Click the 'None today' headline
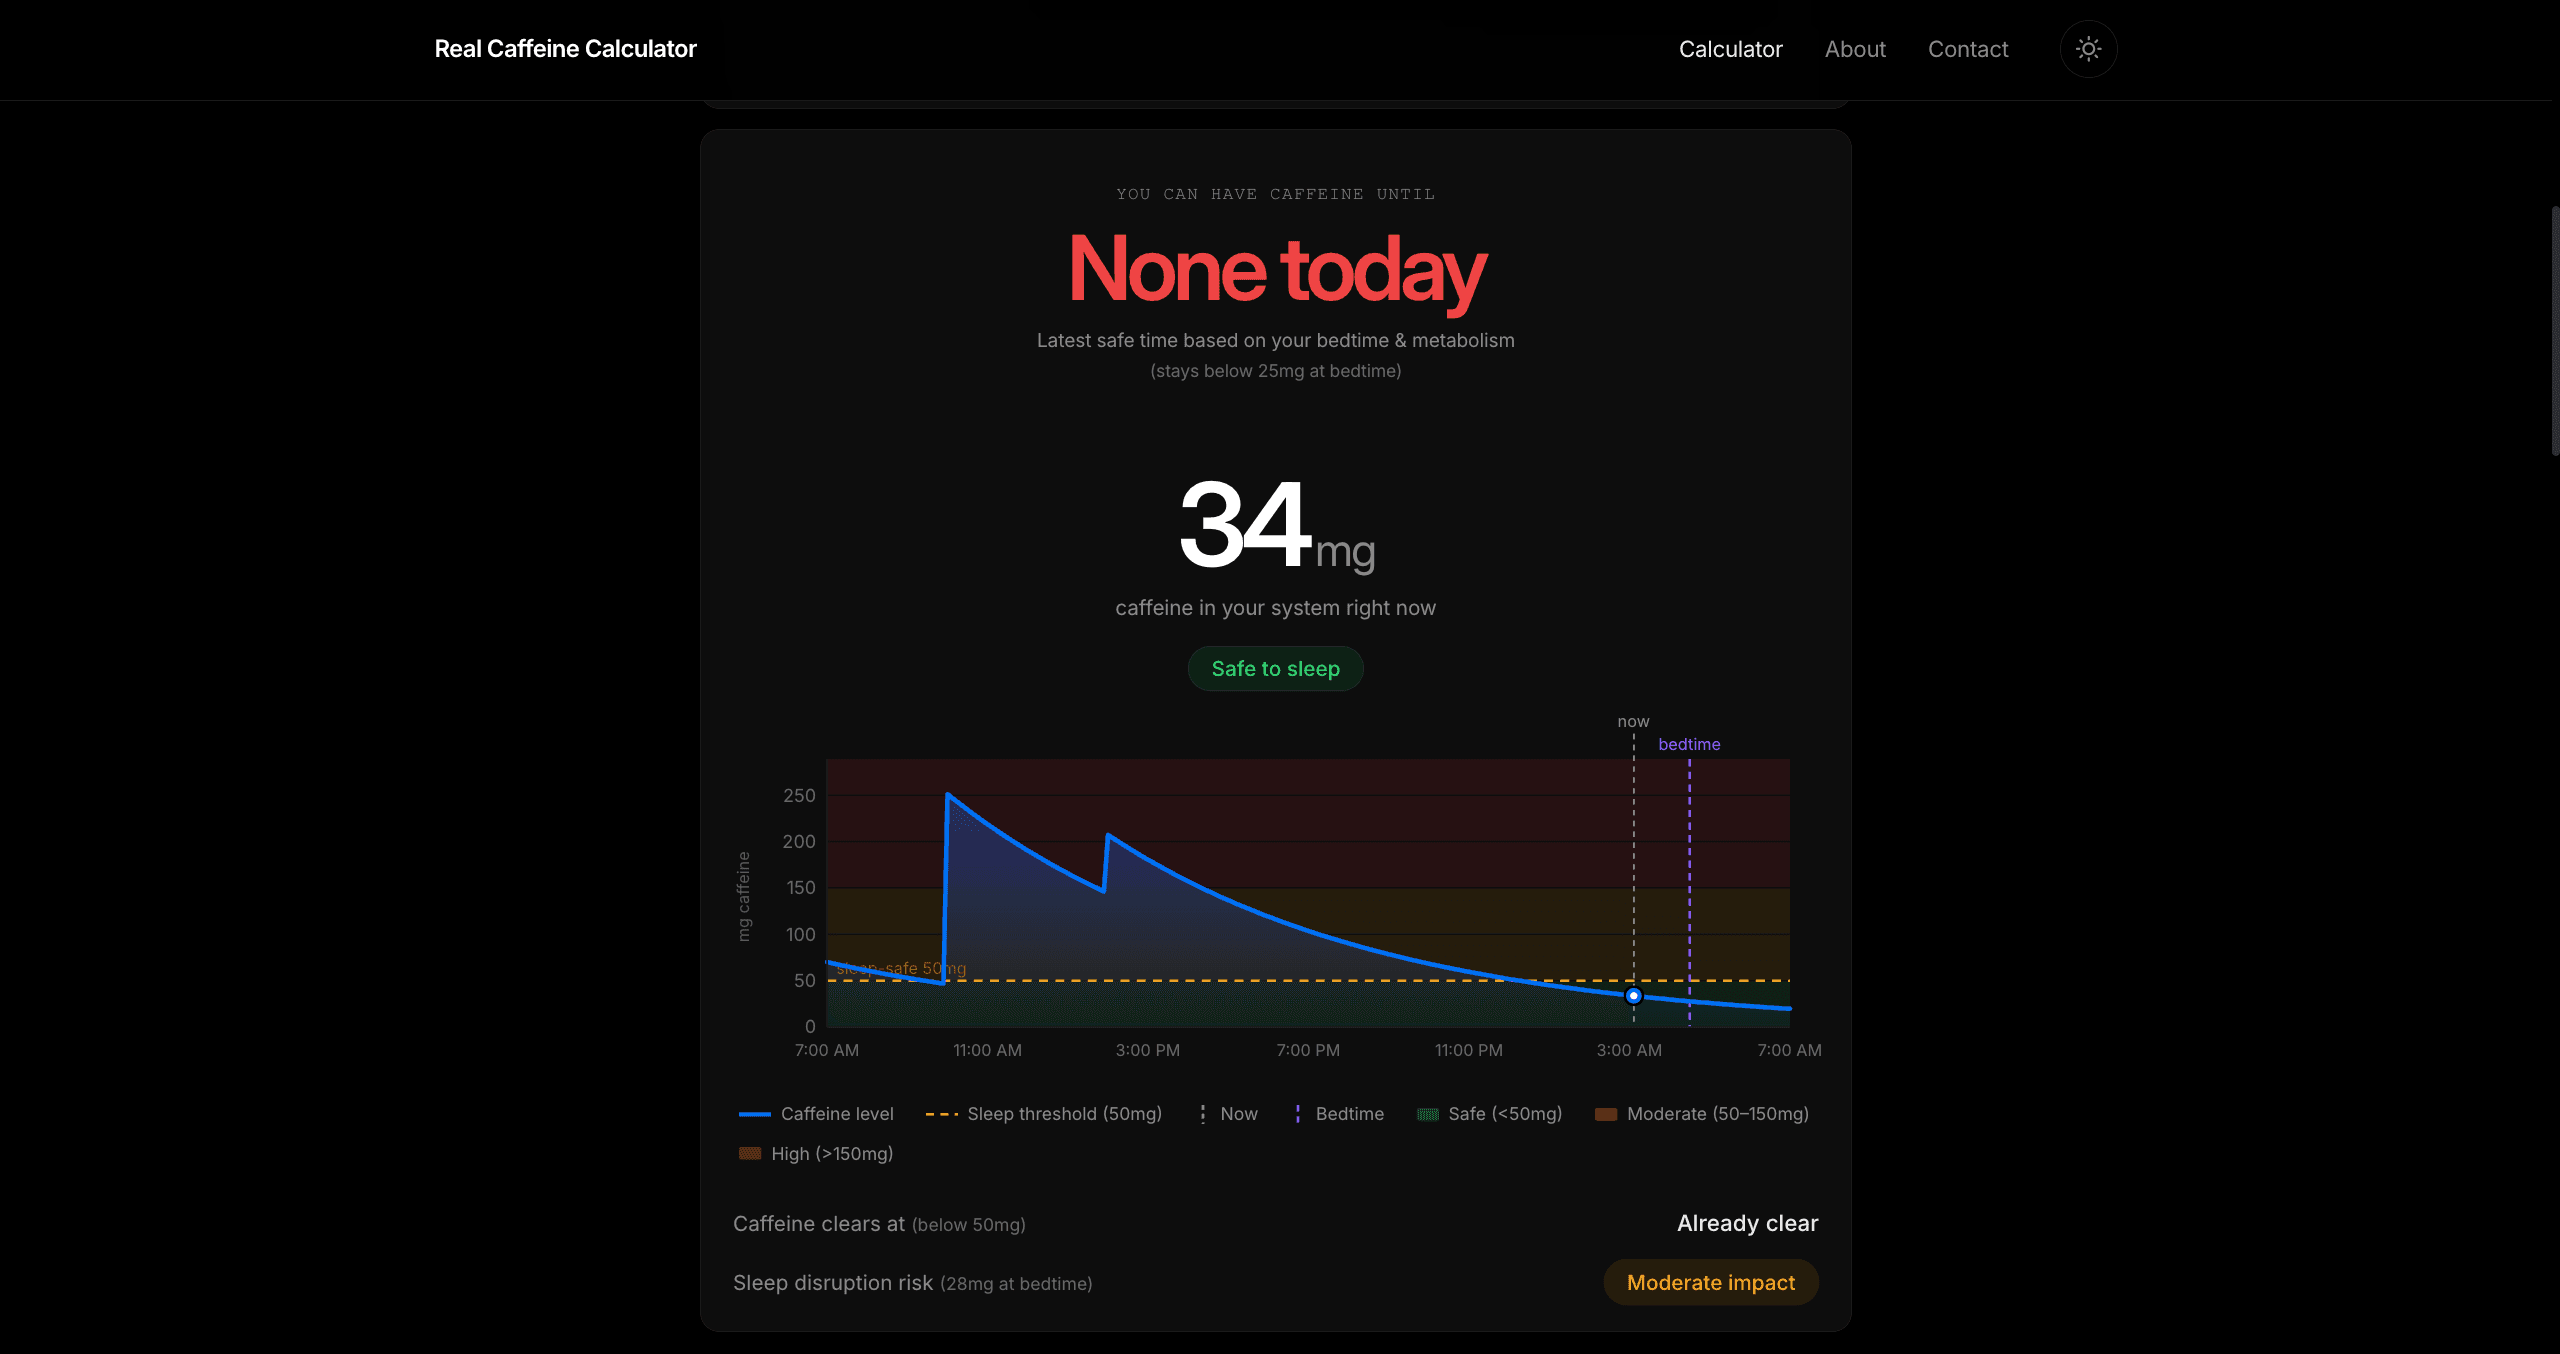This screenshot has width=2560, height=1354. 1277,270
